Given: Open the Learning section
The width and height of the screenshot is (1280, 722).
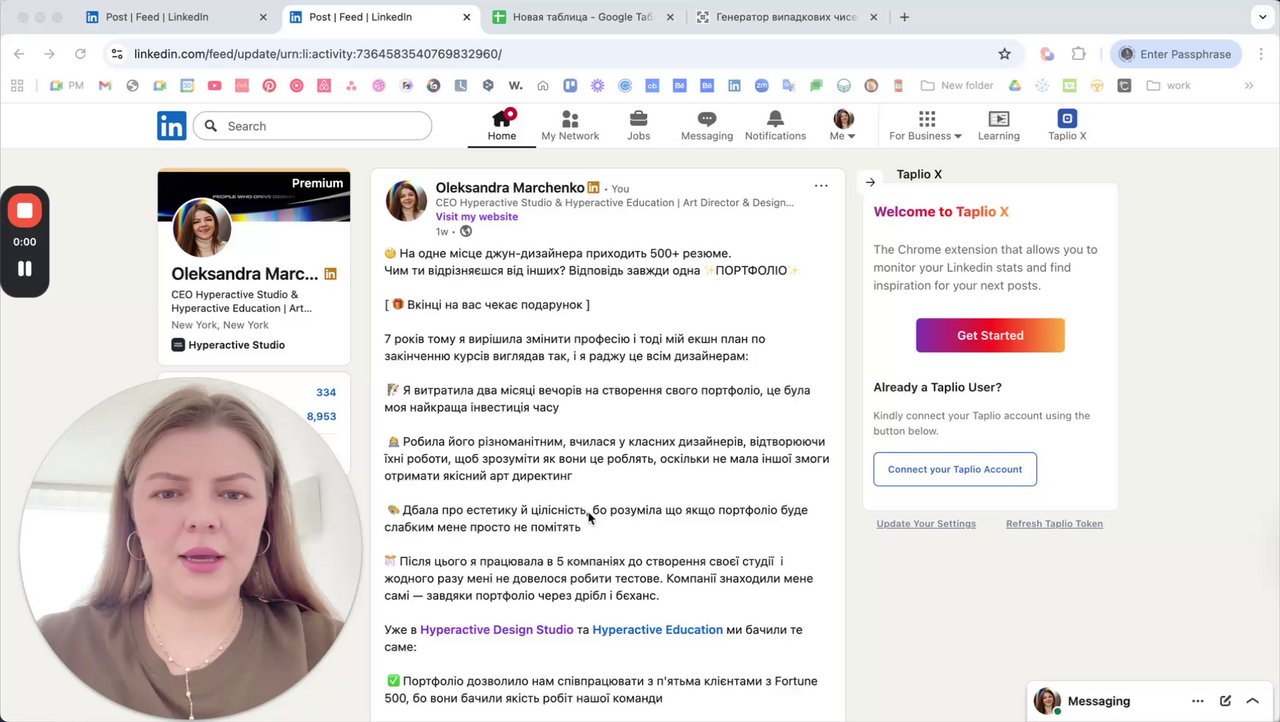Looking at the screenshot, I should pyautogui.click(x=998, y=126).
